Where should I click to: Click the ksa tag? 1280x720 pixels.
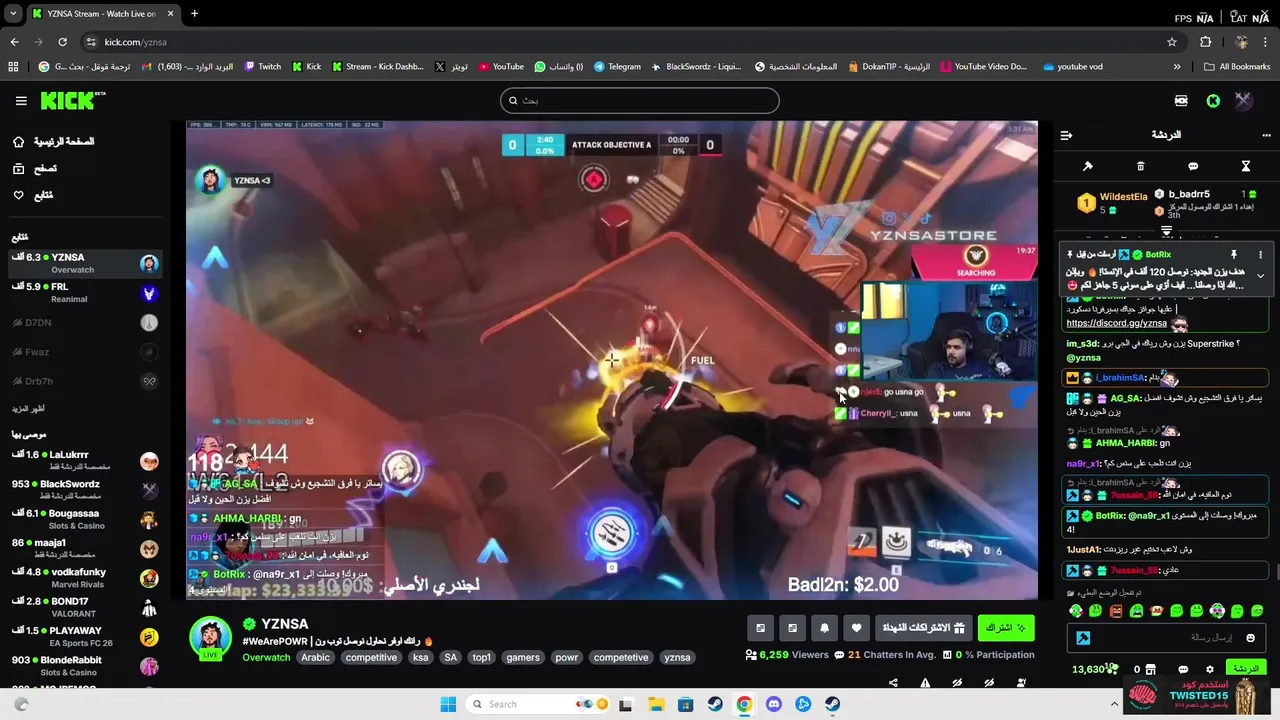tap(420, 657)
